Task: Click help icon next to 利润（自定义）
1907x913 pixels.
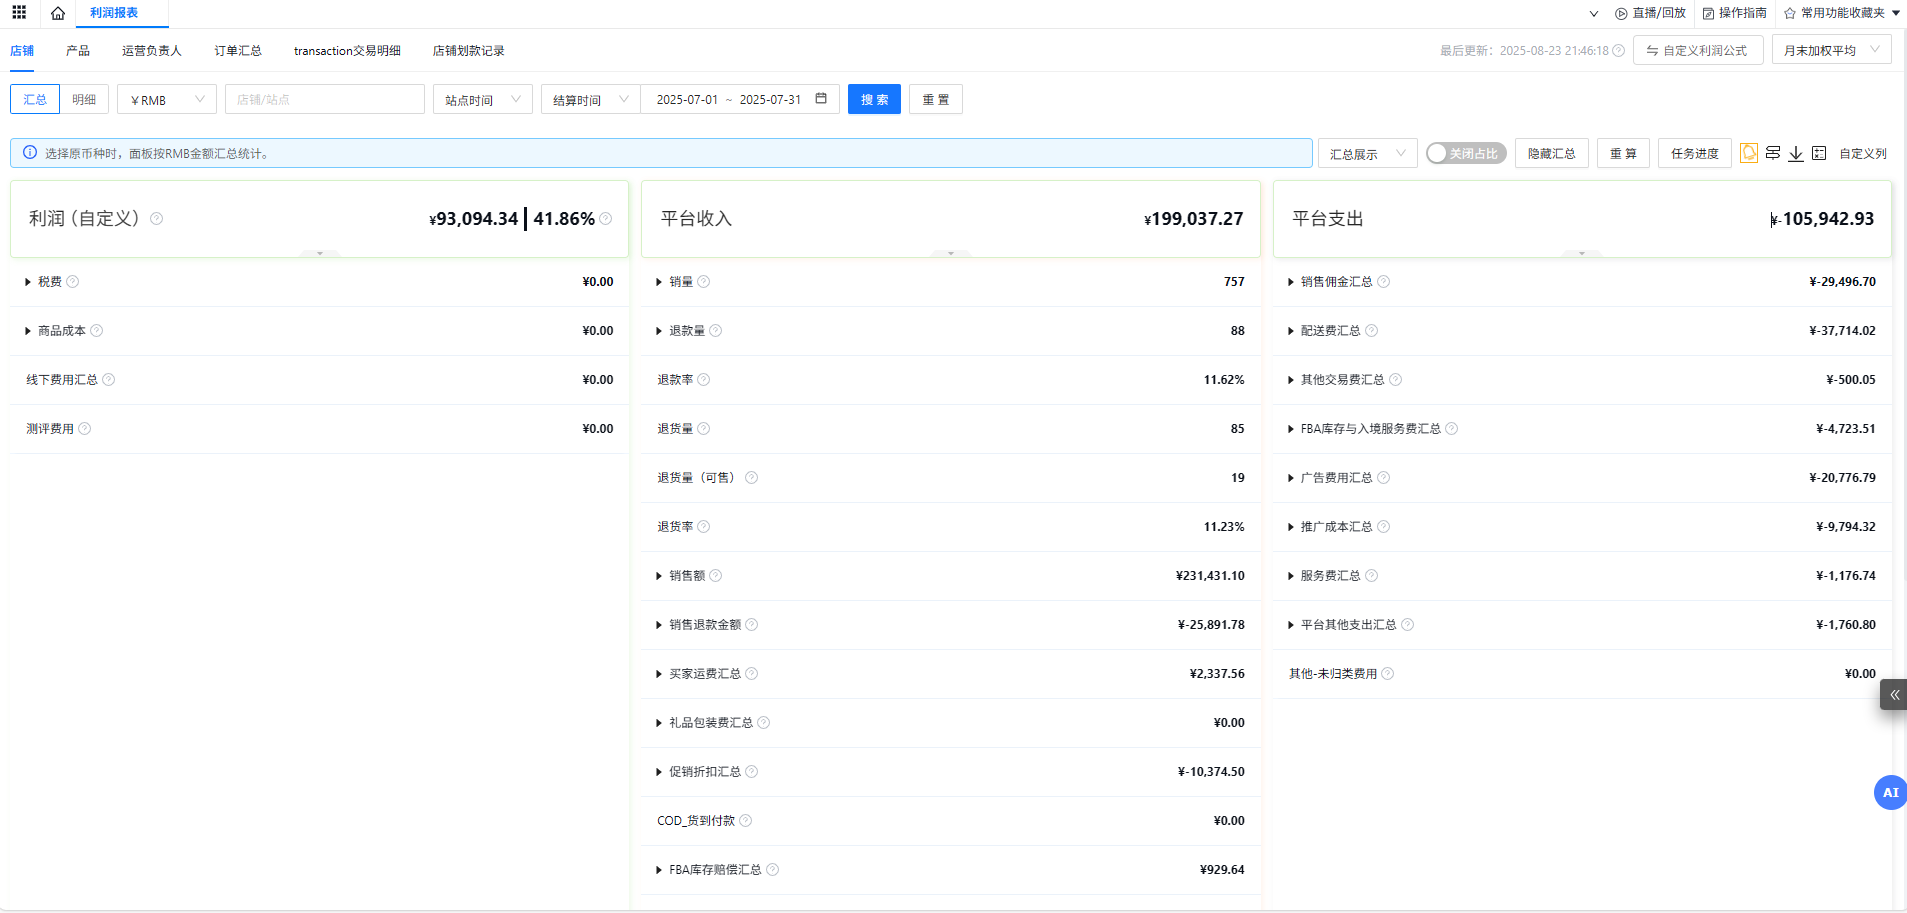Action: click(x=157, y=219)
